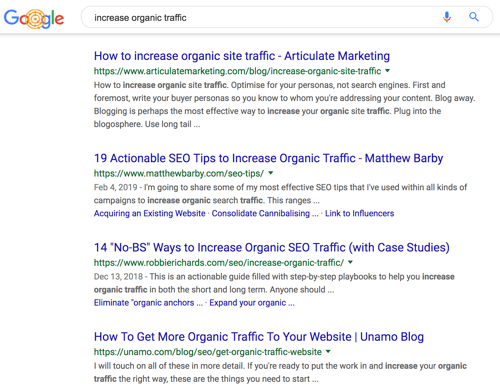Open 'Eliminate organic anchors ...' sitelink

(x=148, y=303)
